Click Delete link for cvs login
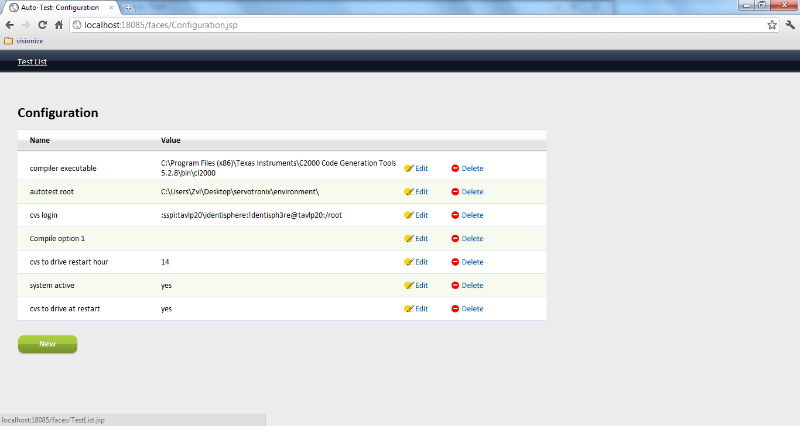 472,215
